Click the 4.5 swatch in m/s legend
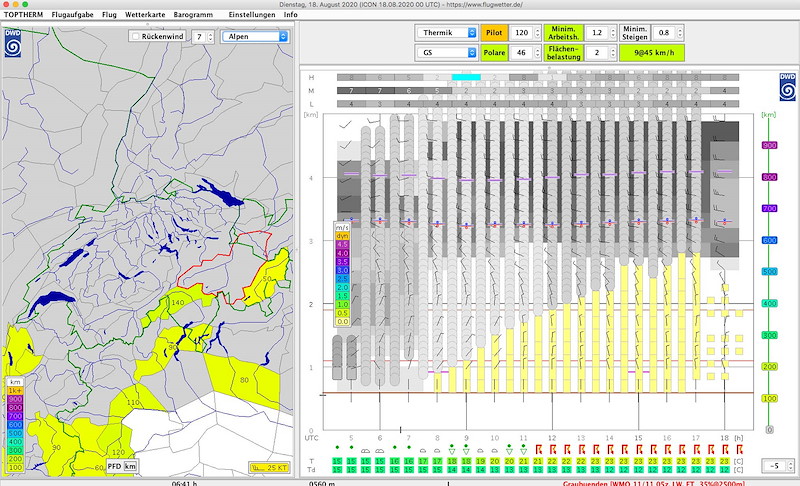800x486 pixels. tap(342, 245)
